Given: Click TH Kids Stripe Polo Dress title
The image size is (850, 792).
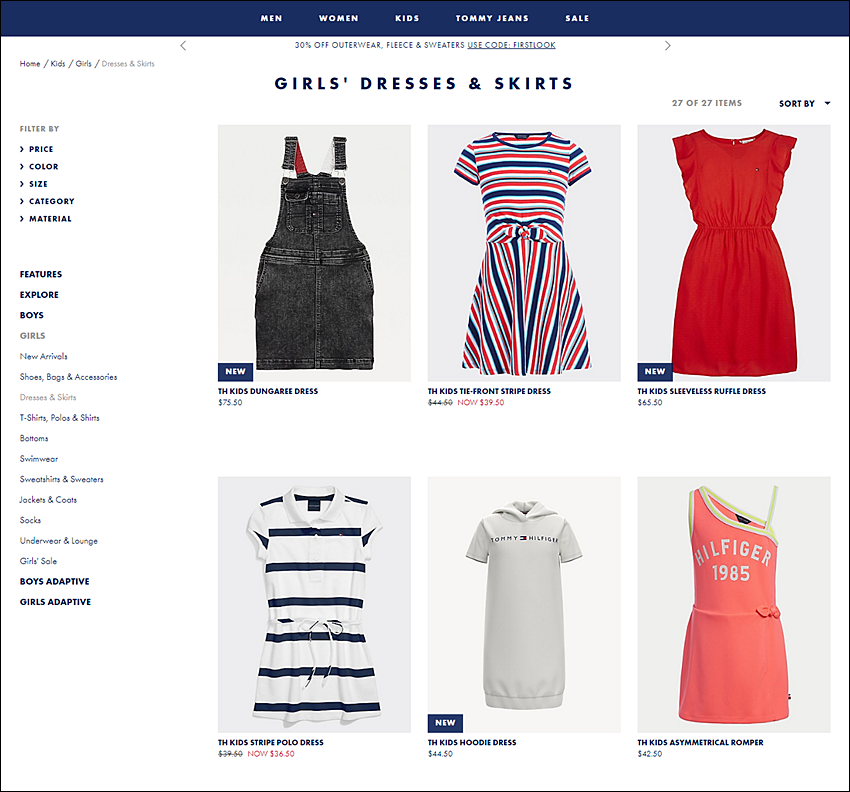Looking at the screenshot, I should tap(271, 742).
